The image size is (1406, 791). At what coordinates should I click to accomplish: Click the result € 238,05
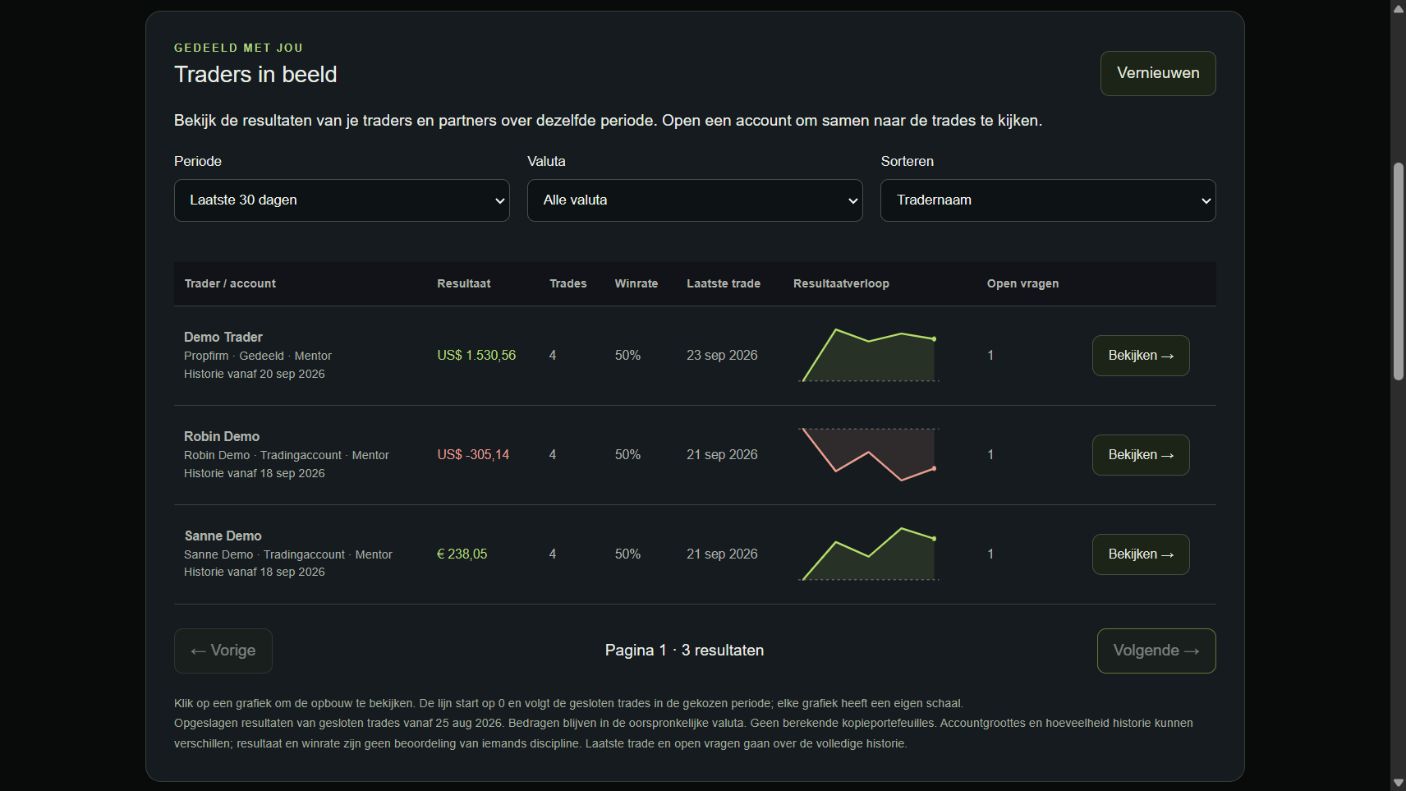point(462,554)
